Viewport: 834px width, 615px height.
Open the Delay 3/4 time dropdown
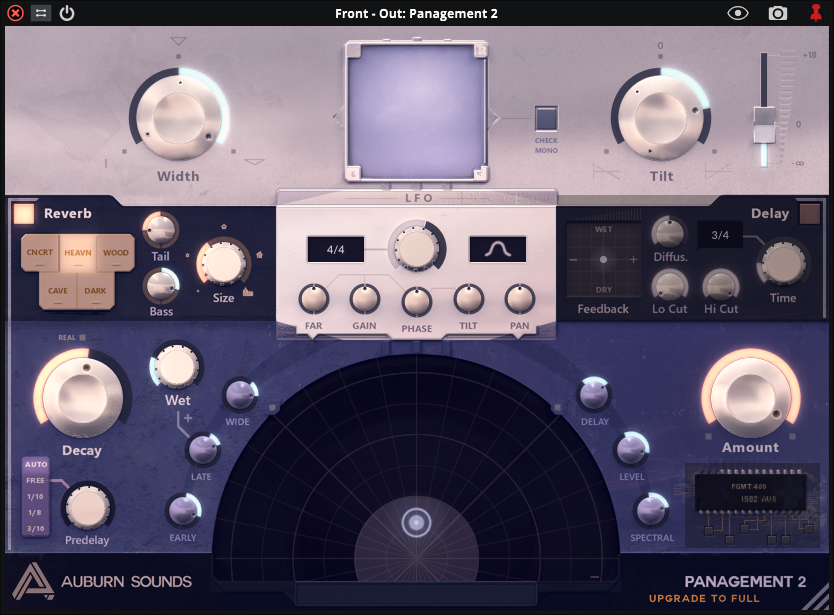(x=719, y=235)
